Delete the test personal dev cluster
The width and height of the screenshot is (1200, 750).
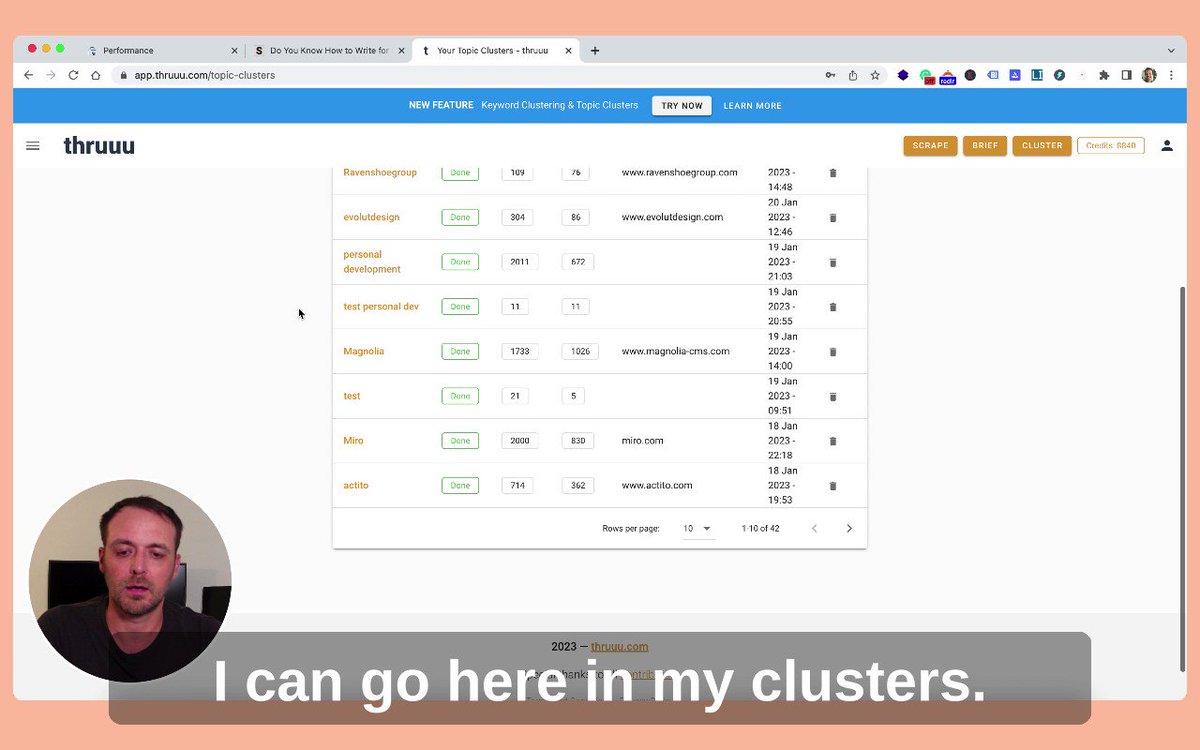click(833, 307)
